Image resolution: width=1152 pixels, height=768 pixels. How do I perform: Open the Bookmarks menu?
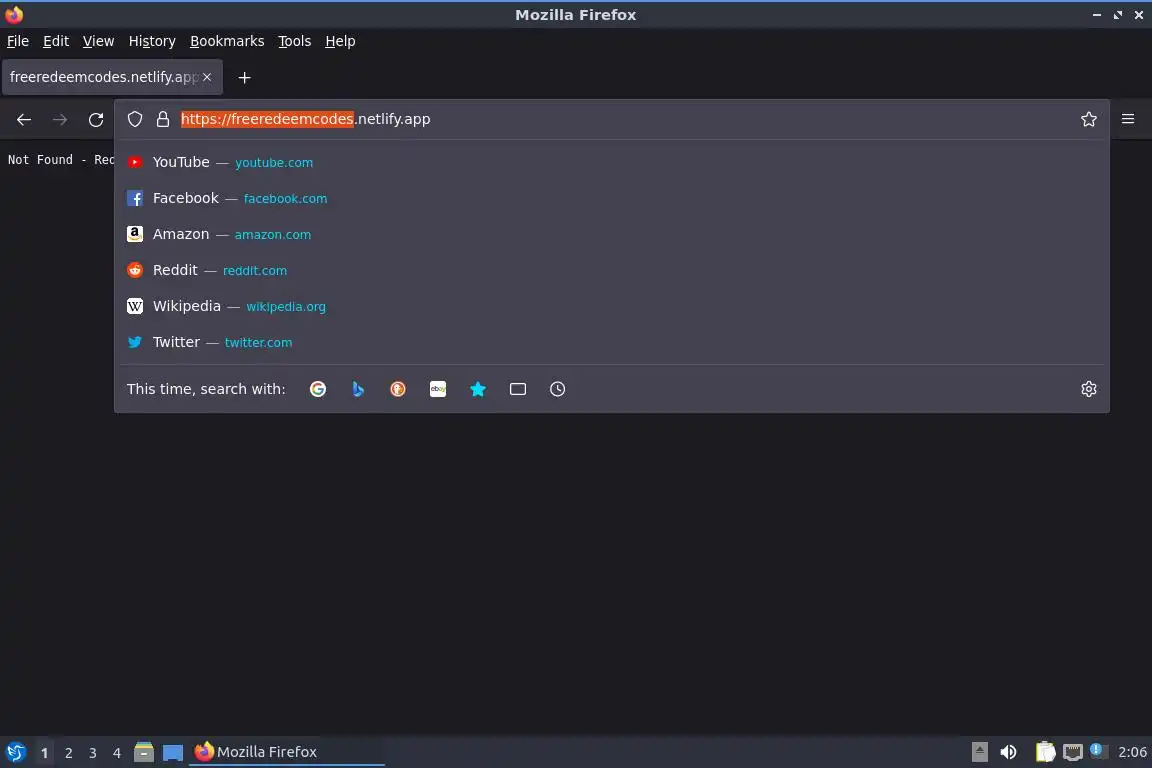(227, 41)
